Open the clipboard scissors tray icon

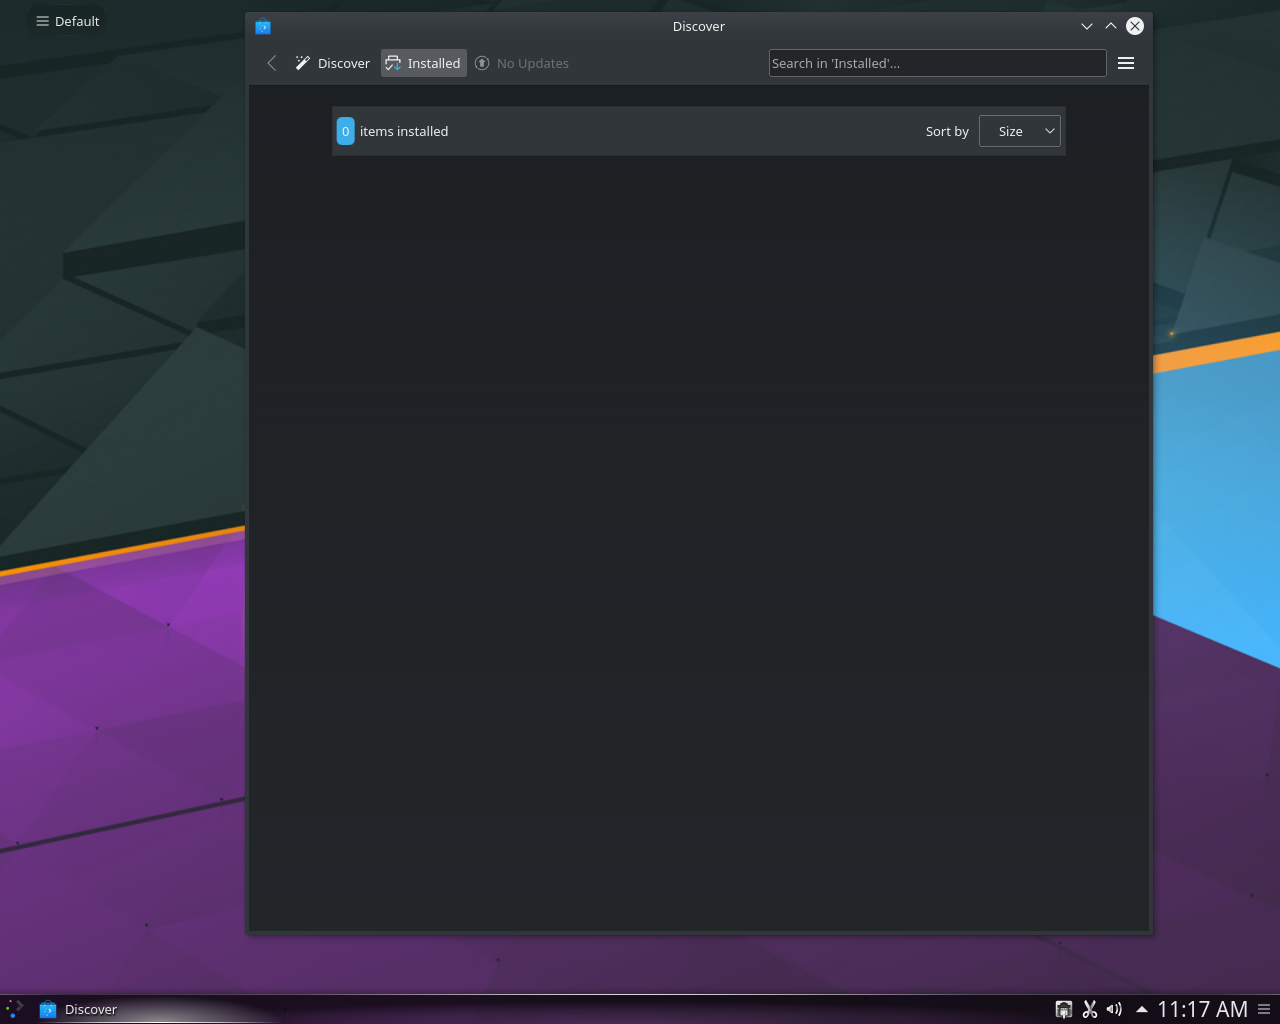pos(1090,1010)
